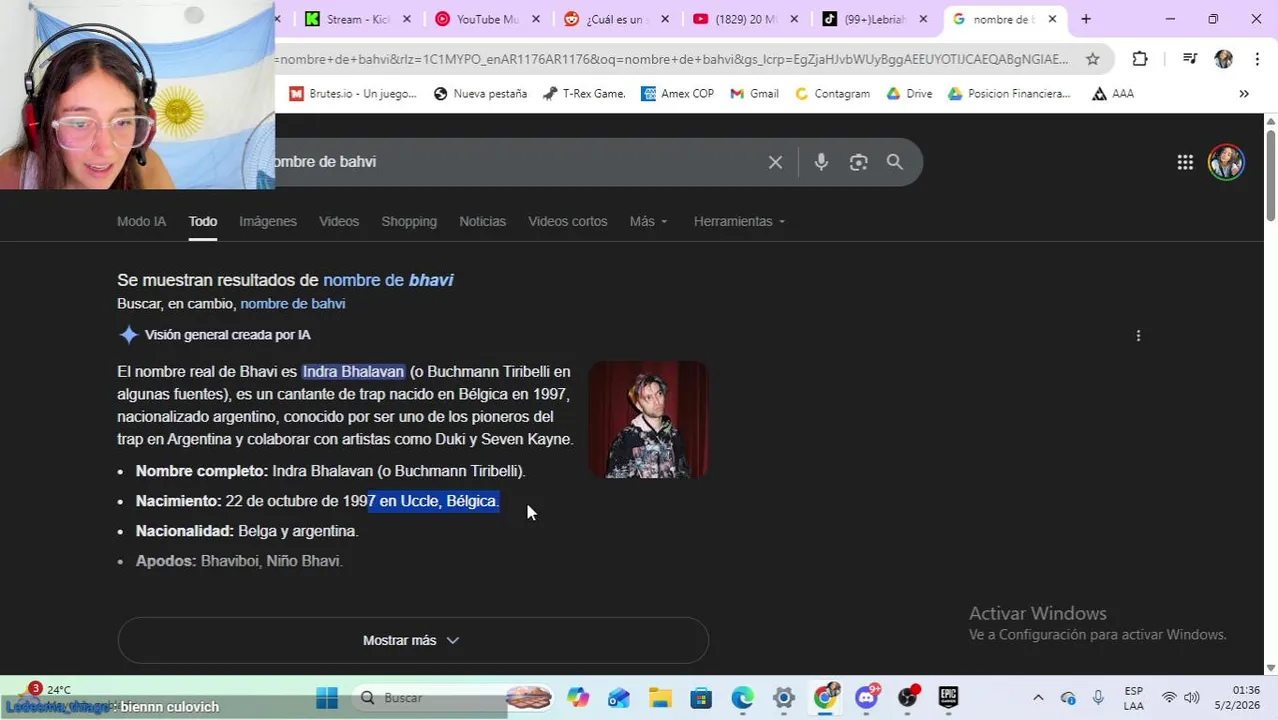Open Chrome media controls icon
This screenshot has width=1278, height=720.
(x=1189, y=59)
